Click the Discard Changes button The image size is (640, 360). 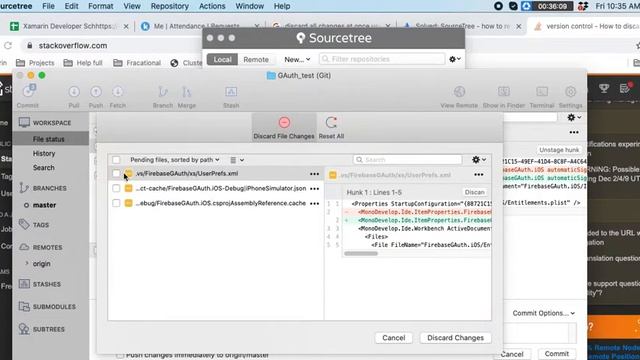coord(455,338)
